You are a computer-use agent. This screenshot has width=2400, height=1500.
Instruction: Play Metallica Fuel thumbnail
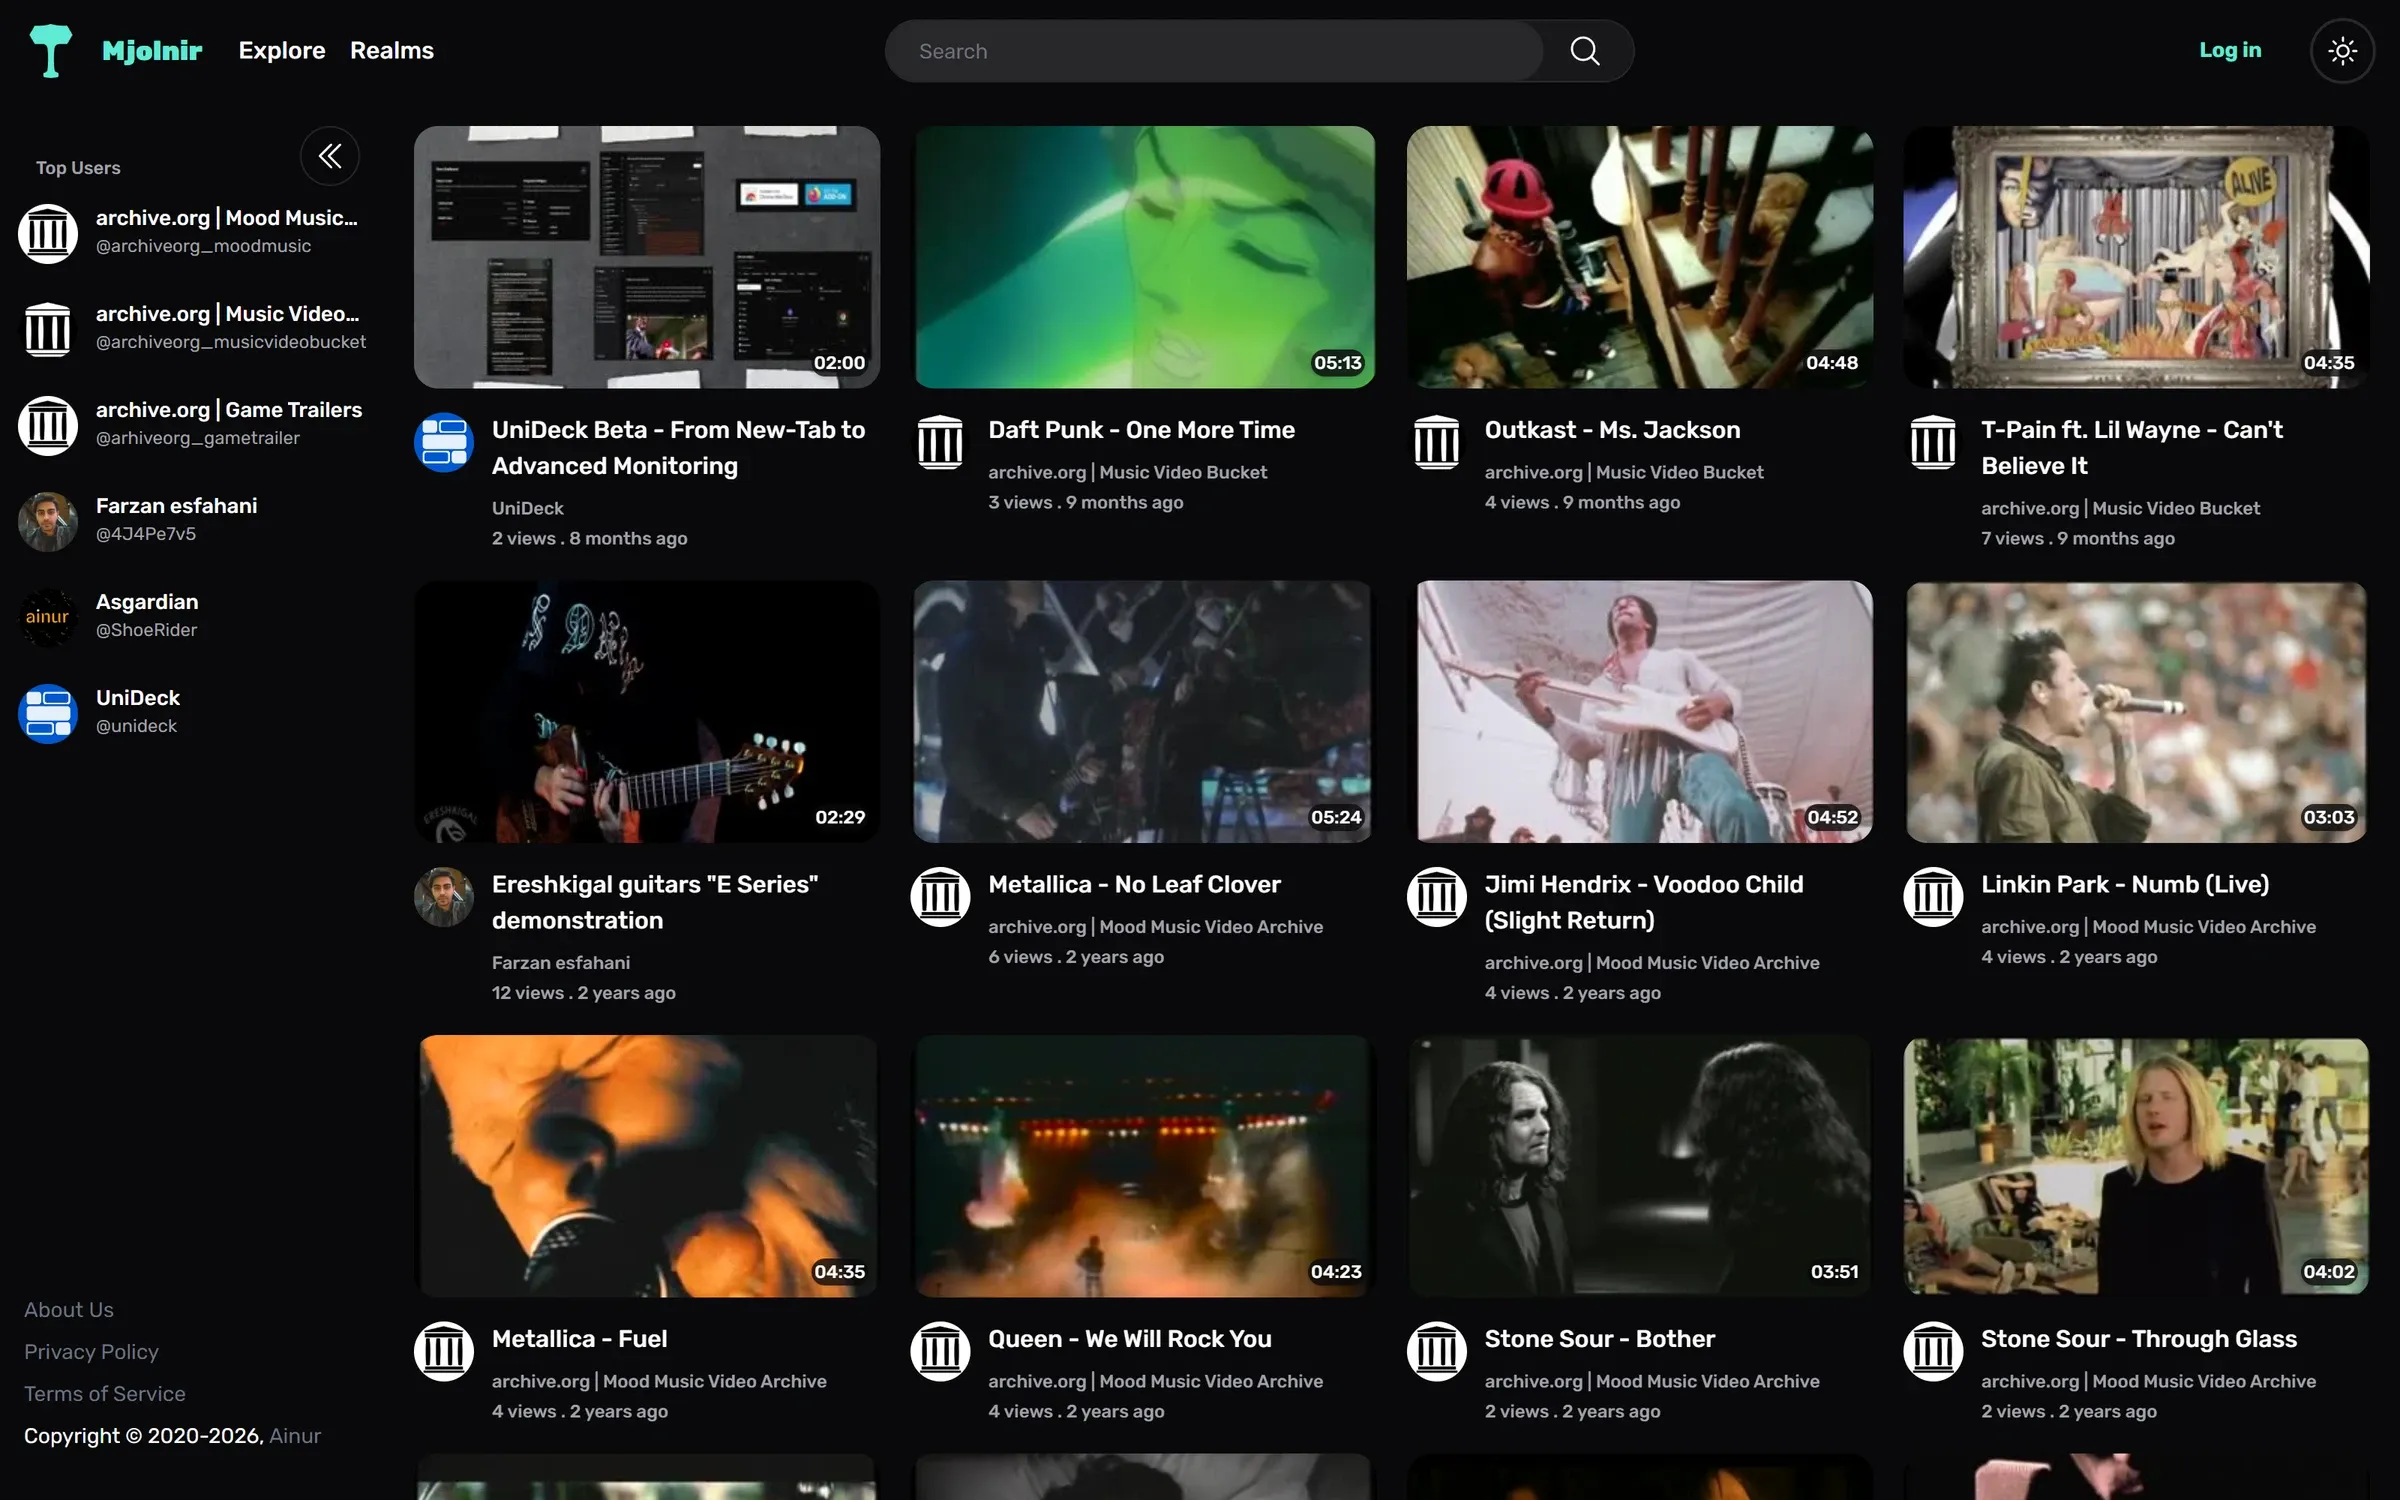647,1166
